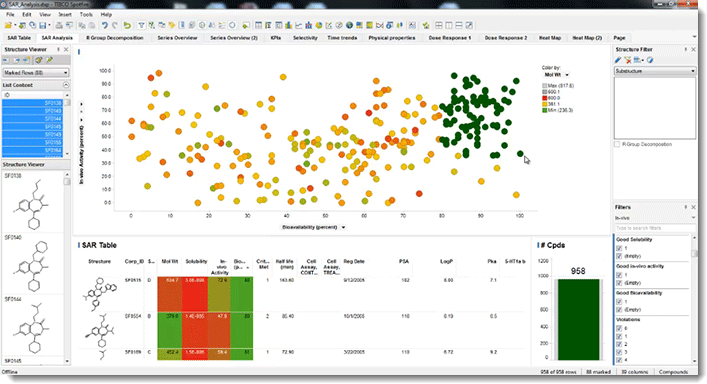Click the Print toolbar icon
The image size is (707, 384).
coord(59,25)
